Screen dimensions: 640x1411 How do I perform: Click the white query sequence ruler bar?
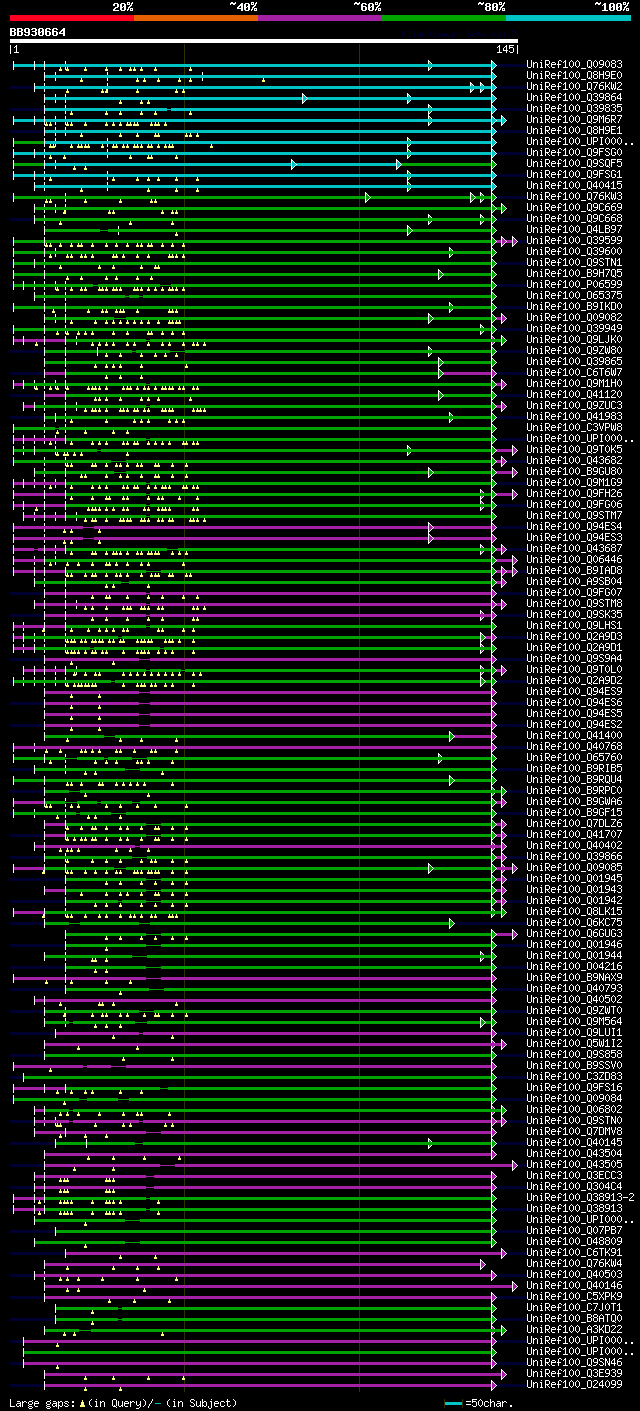(264, 41)
